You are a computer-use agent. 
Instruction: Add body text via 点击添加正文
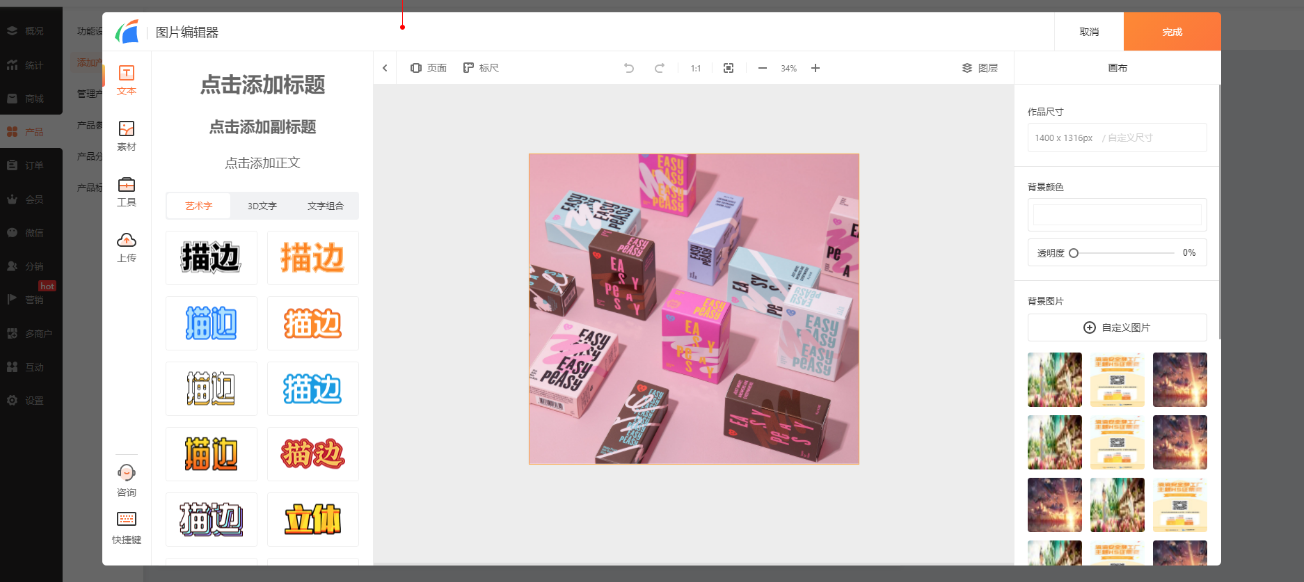pos(263,163)
